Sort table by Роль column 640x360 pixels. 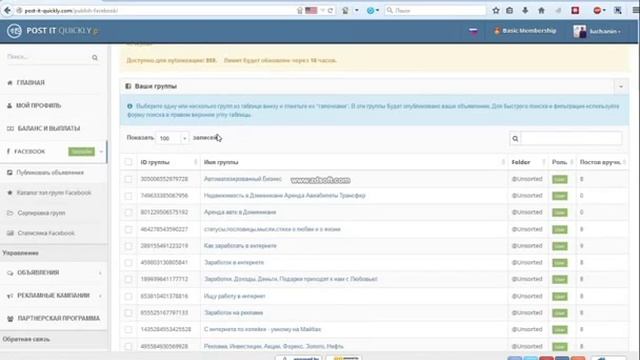coord(562,162)
